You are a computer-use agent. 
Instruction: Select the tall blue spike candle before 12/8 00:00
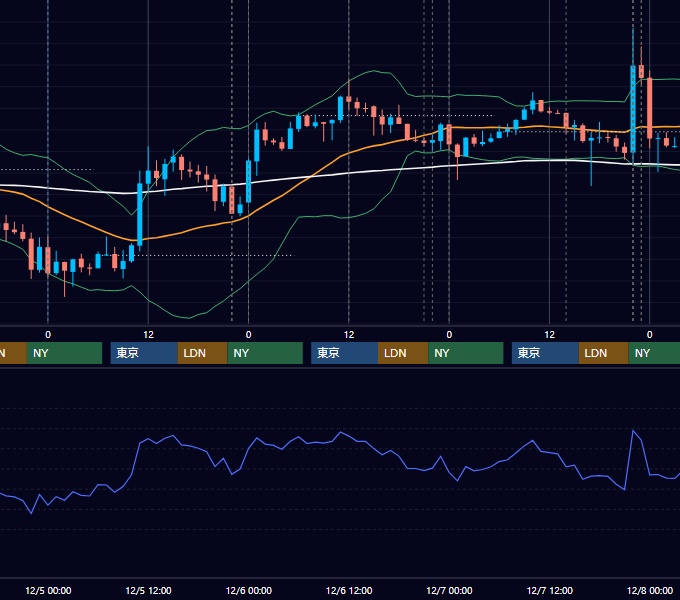click(x=633, y=108)
